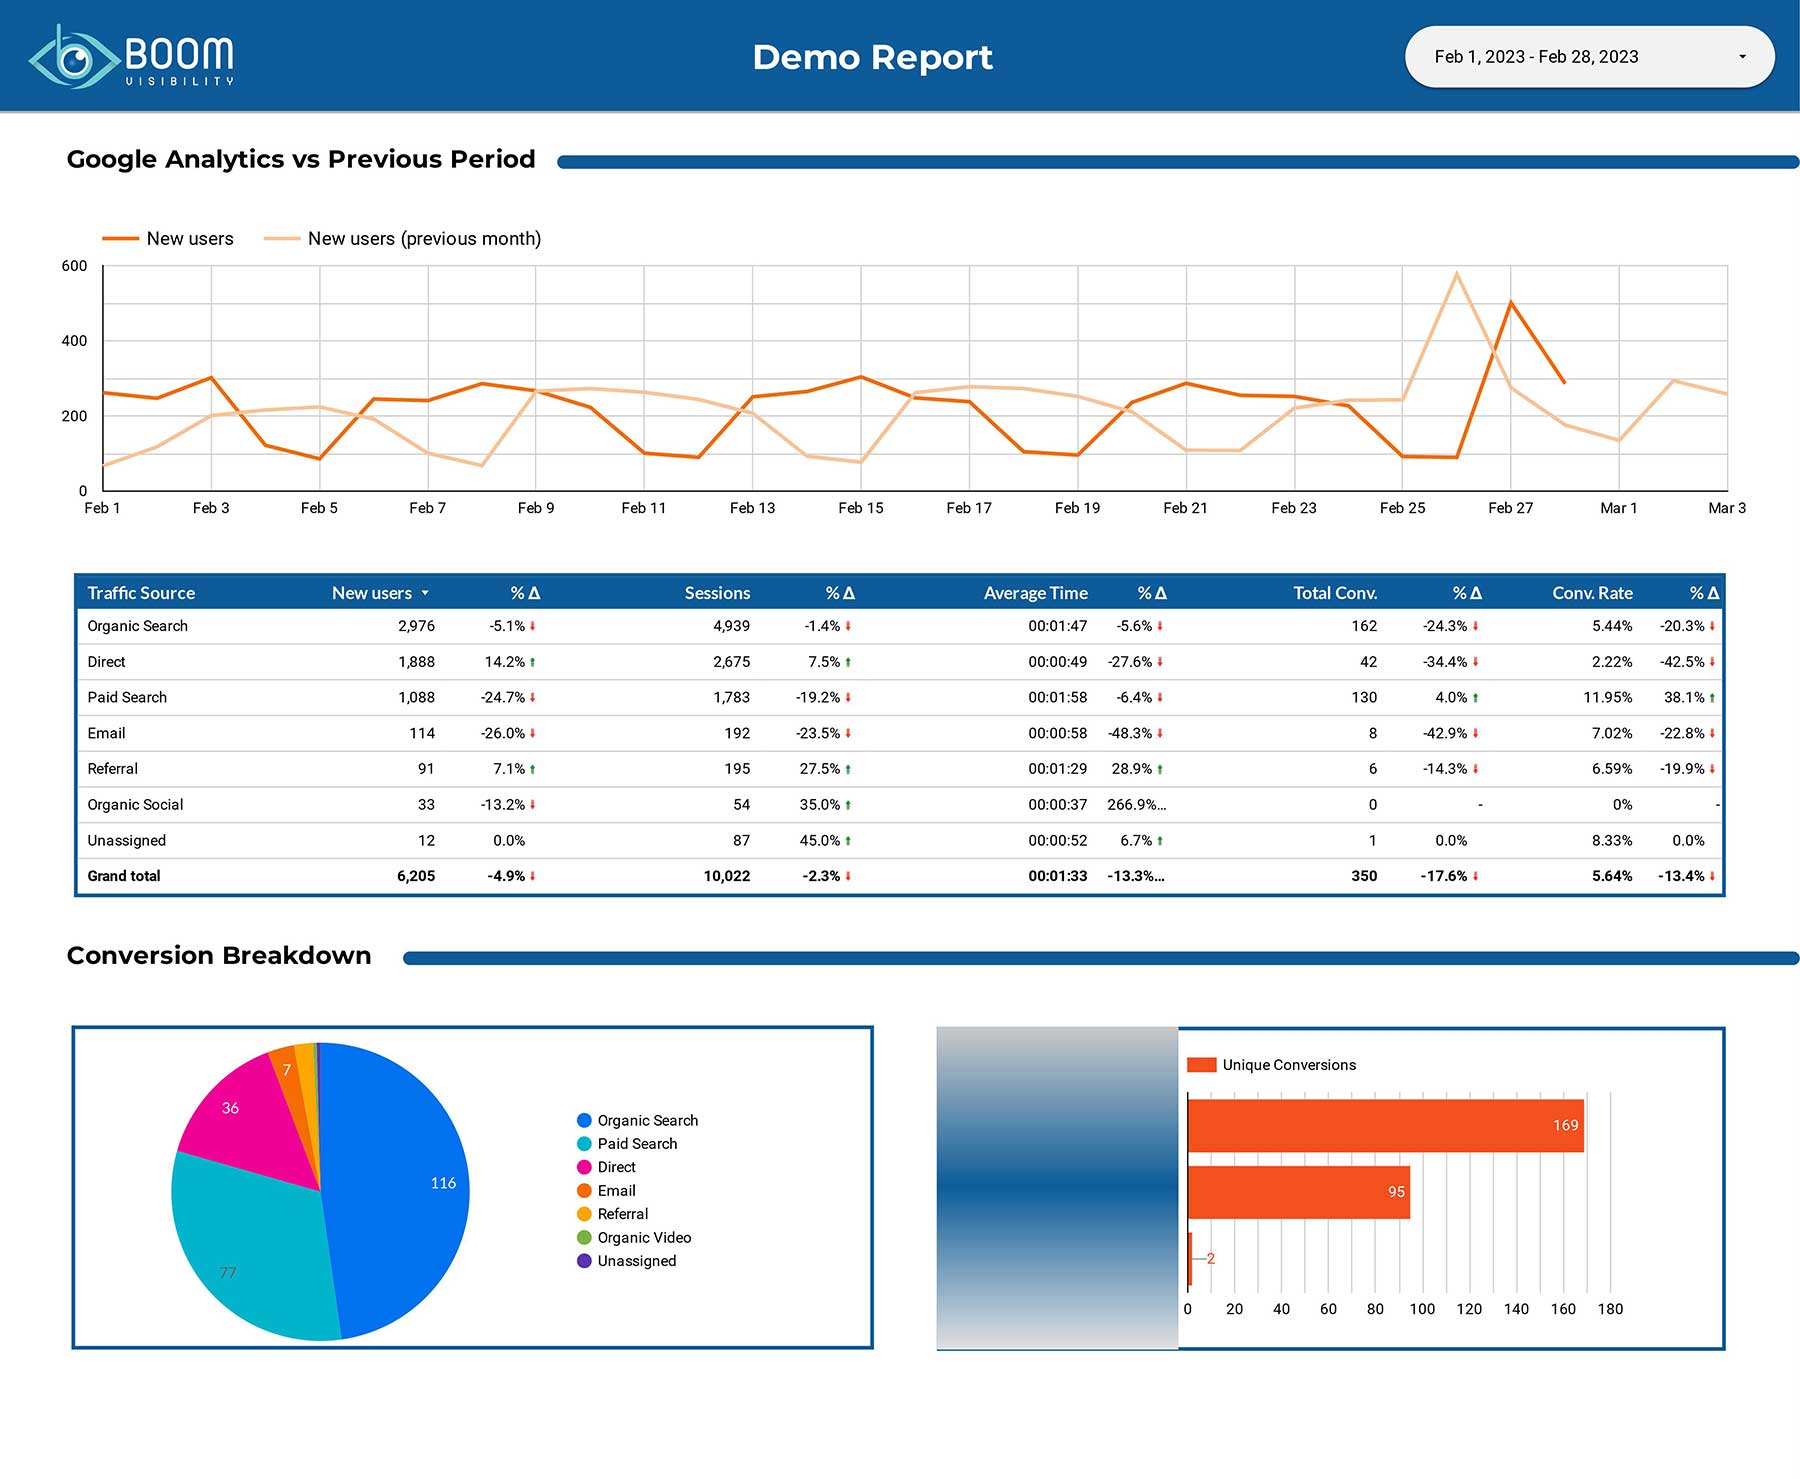Click the Demo Report title
This screenshot has height=1479, width=1800.
[872, 57]
